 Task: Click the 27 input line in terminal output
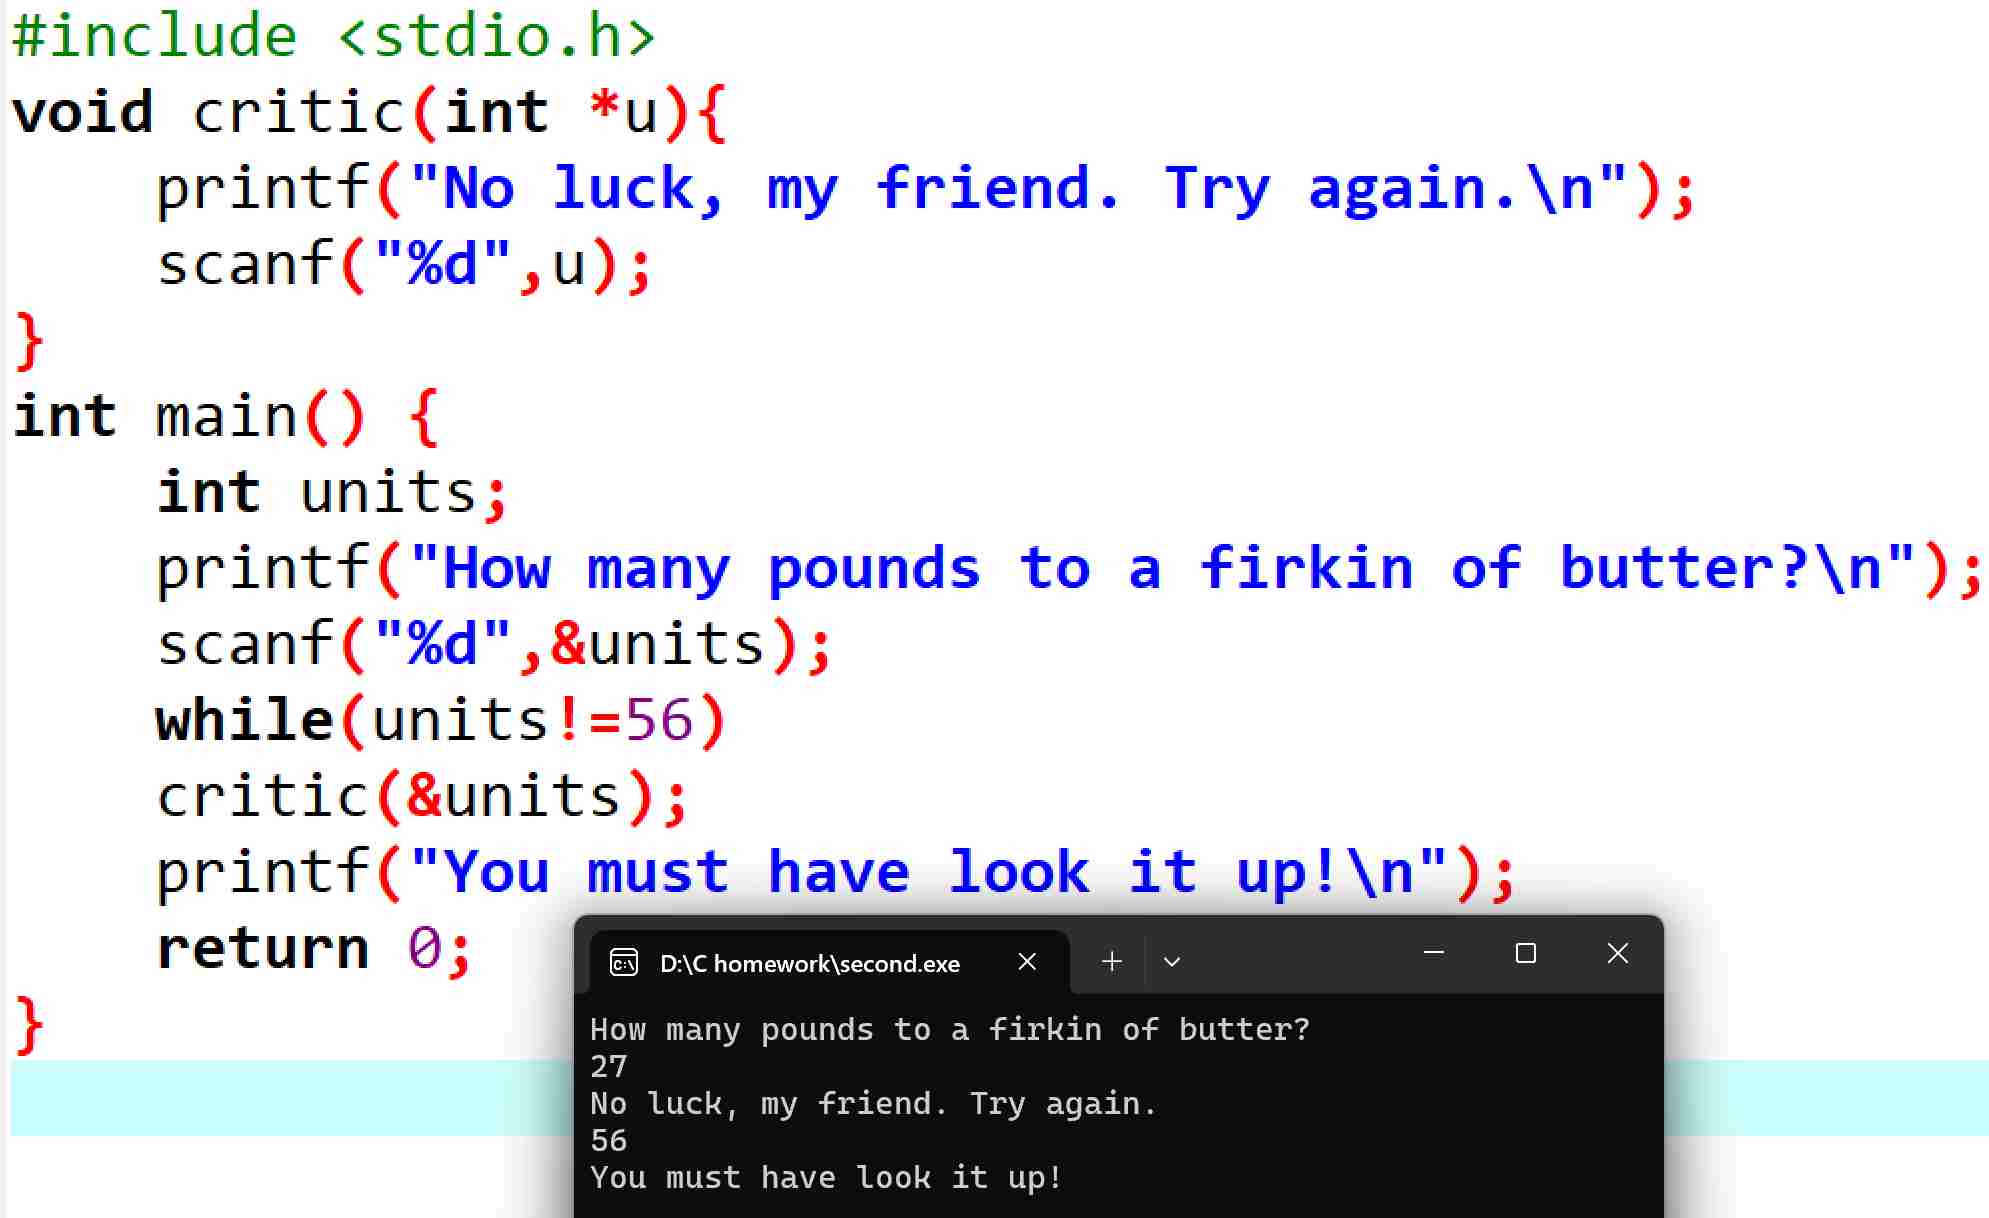tap(609, 1067)
